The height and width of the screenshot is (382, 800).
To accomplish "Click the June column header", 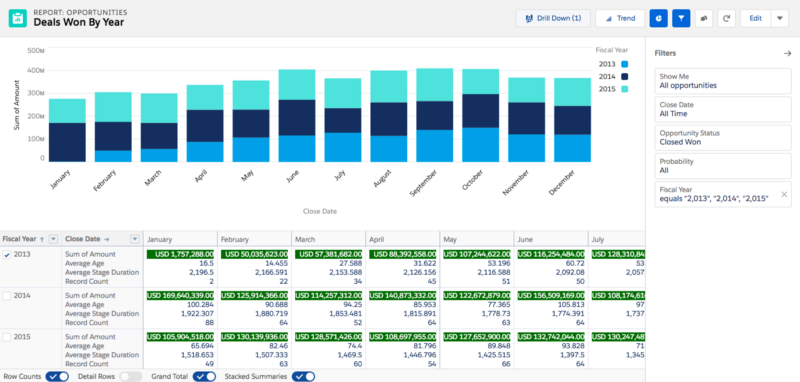I will pos(551,239).
